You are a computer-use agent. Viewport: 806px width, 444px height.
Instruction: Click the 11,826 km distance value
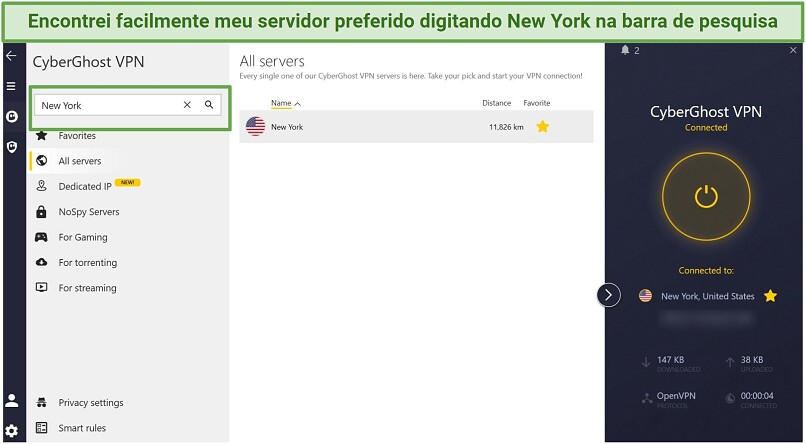[506, 127]
